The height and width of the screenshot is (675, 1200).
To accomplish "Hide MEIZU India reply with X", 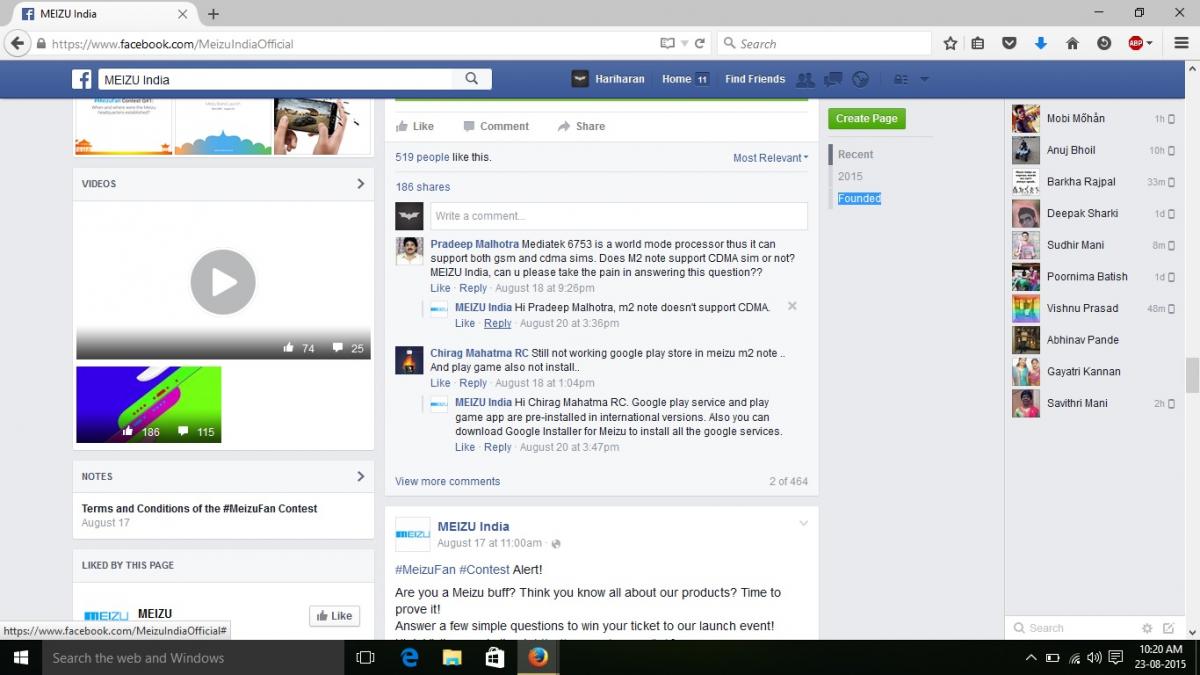I will point(792,306).
